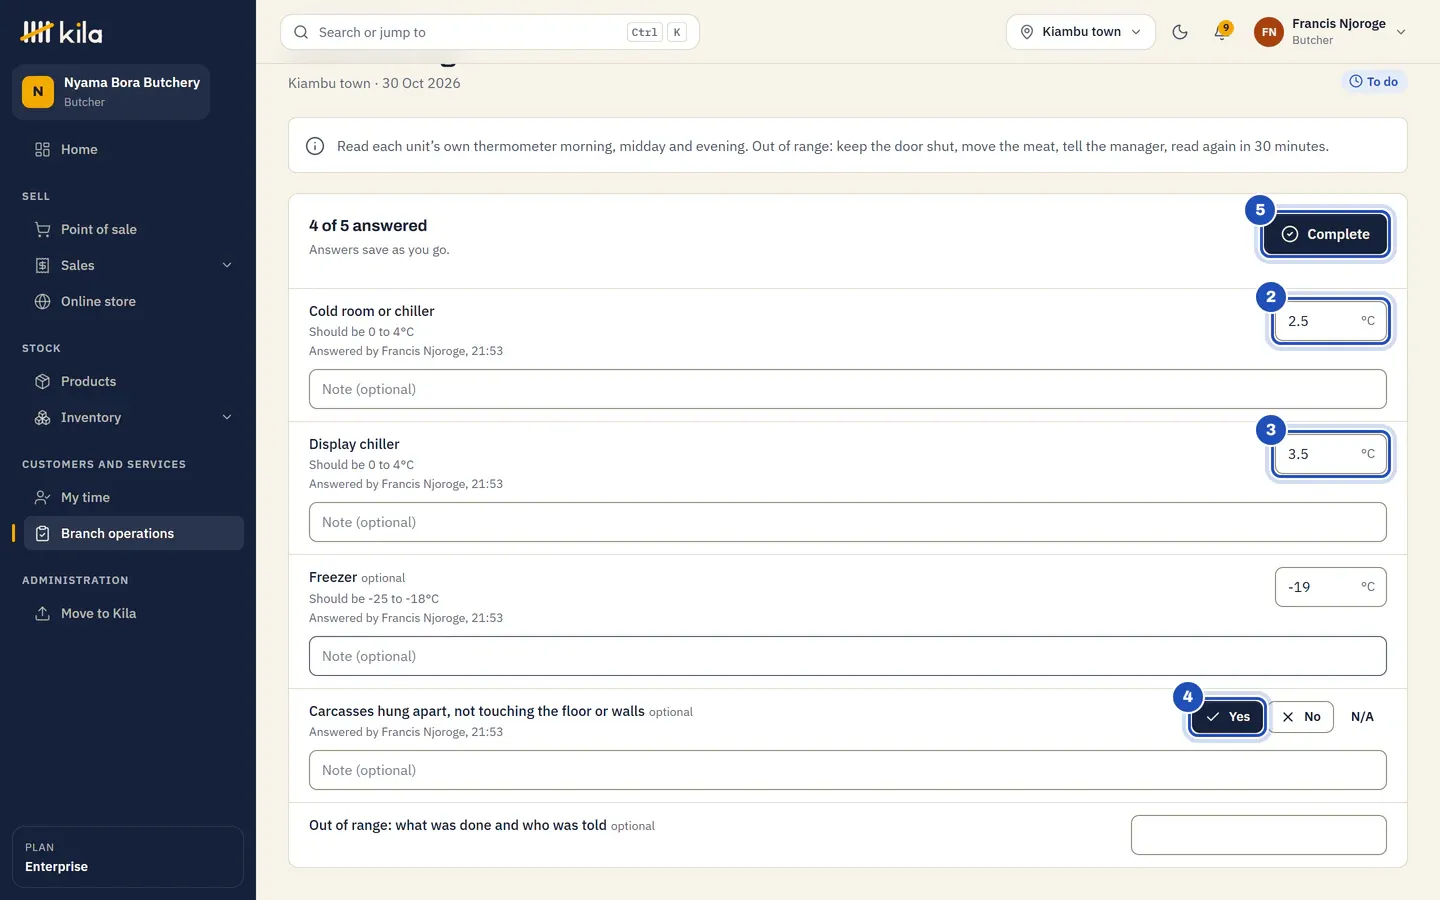Click the Point of sale cart icon
The height and width of the screenshot is (900, 1440).
point(42,229)
